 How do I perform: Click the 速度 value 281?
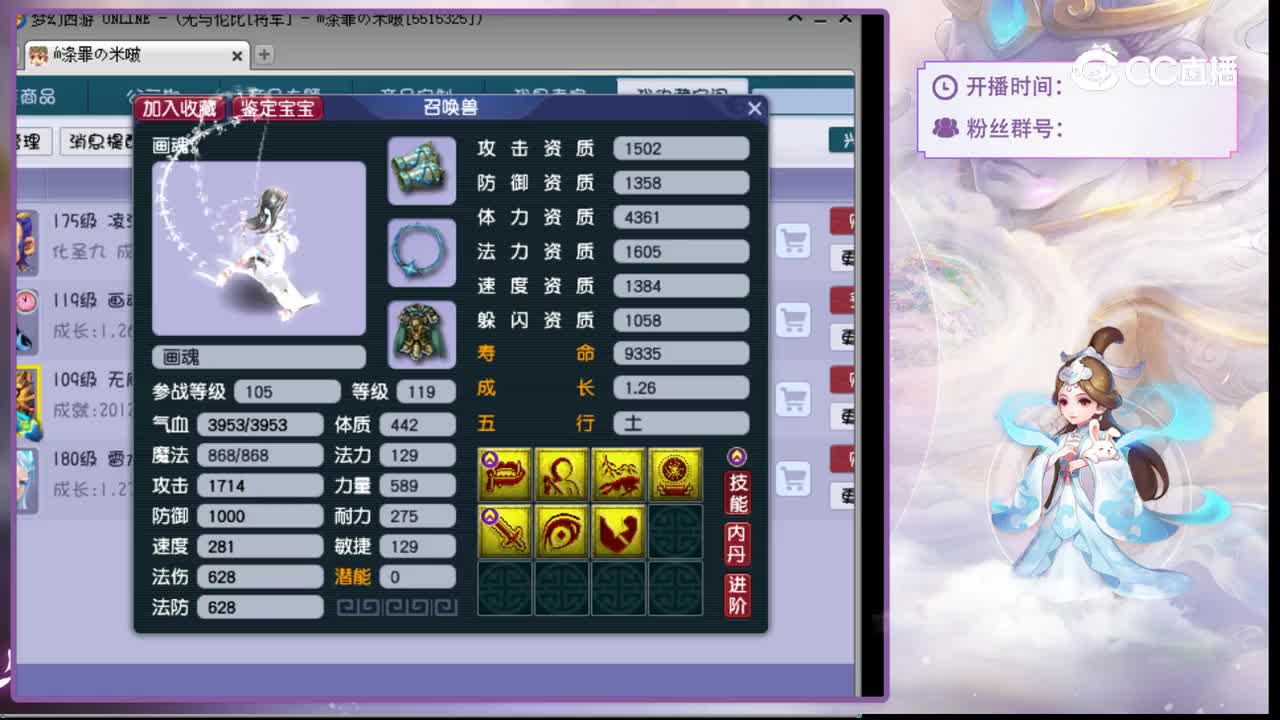click(x=260, y=546)
